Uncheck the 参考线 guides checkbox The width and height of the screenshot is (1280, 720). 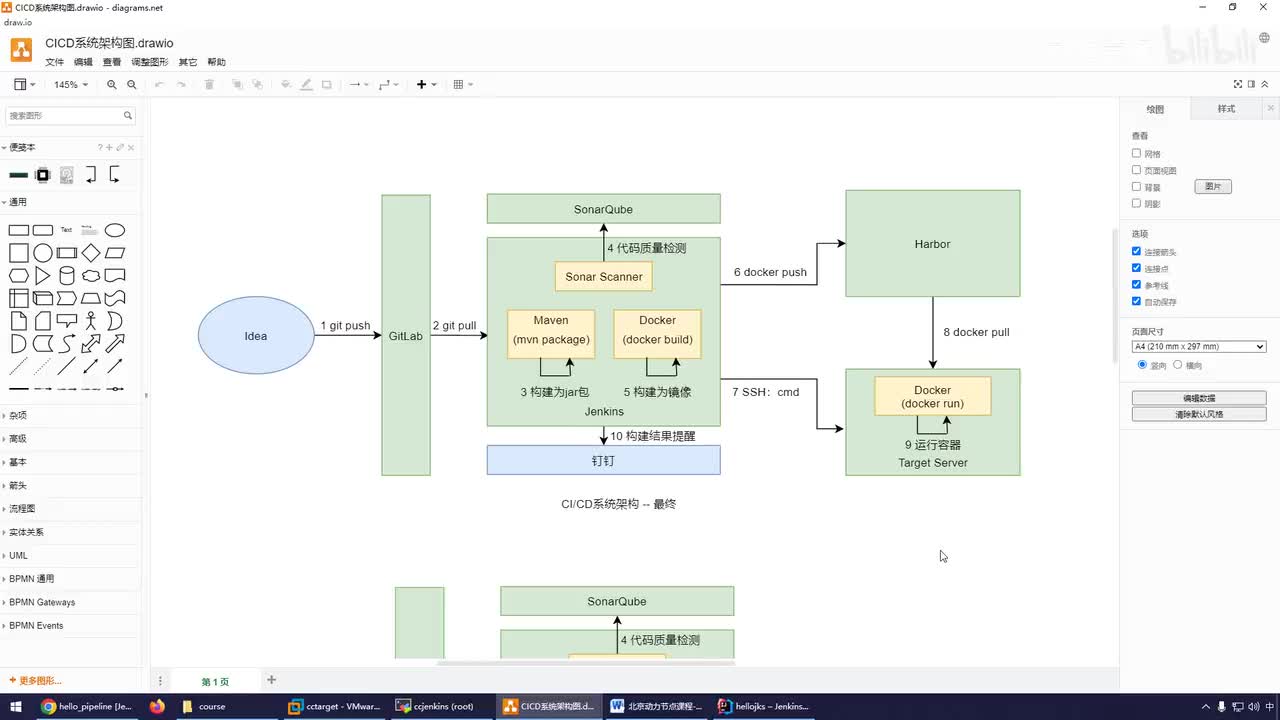1136,285
